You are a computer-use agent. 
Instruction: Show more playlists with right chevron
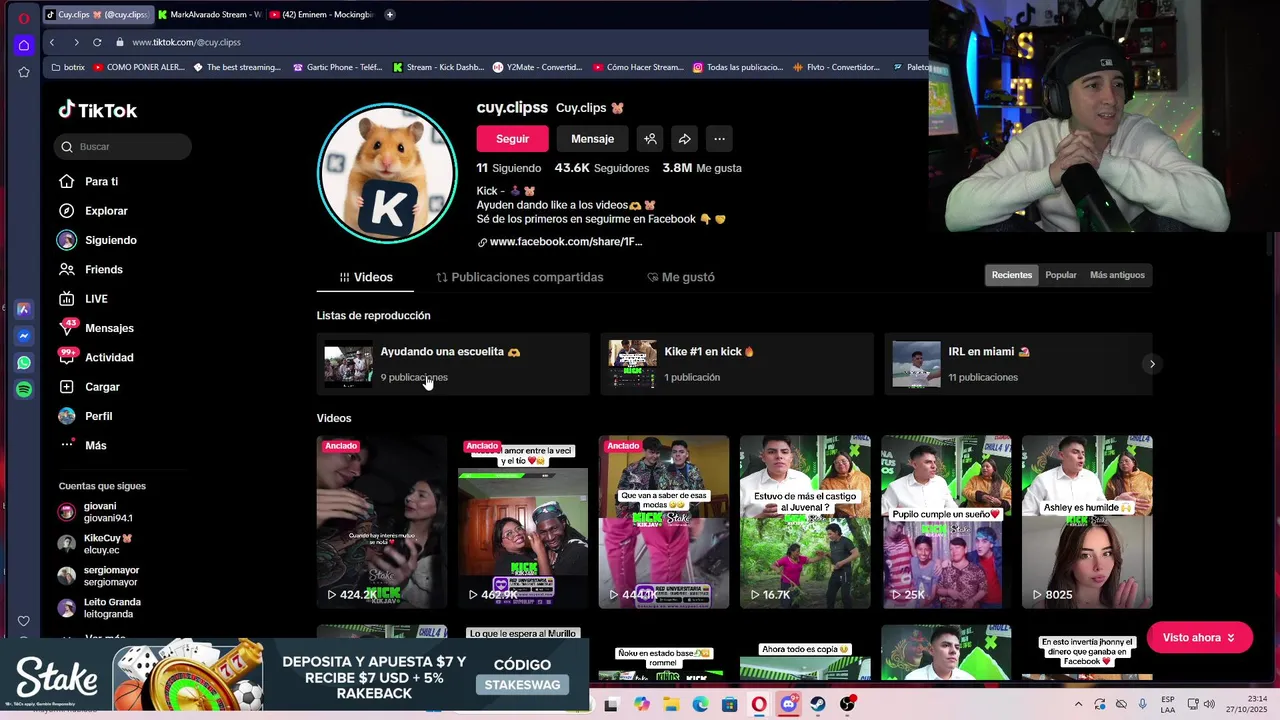(1152, 364)
